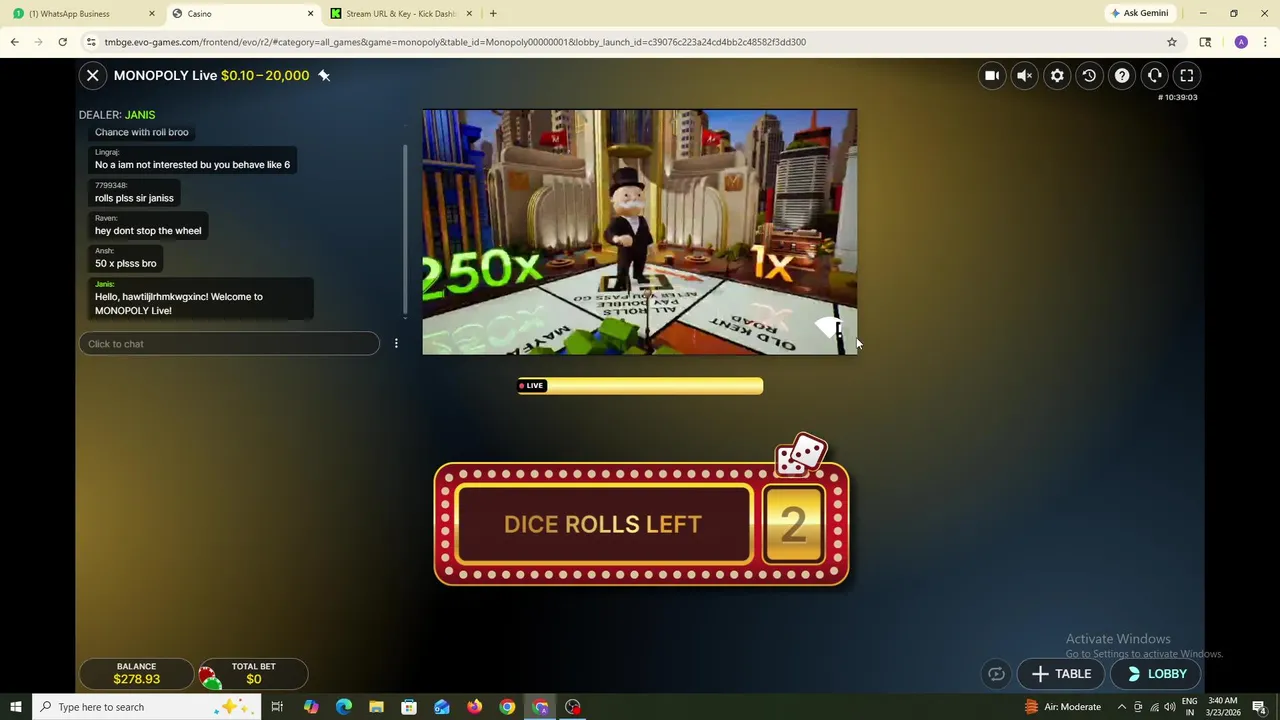1280x720 pixels.
Task: Click the circular refresh icon near +TABLE
Action: click(996, 674)
